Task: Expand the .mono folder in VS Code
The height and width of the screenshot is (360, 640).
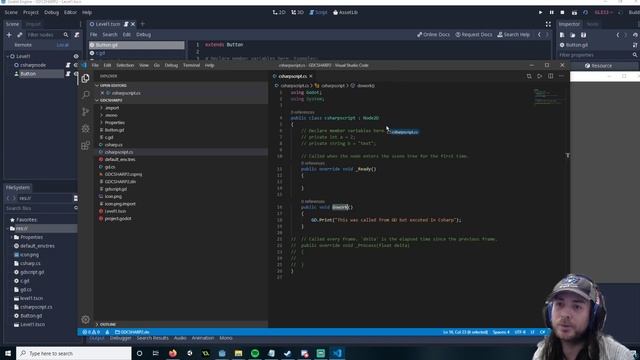Action: (x=102, y=115)
